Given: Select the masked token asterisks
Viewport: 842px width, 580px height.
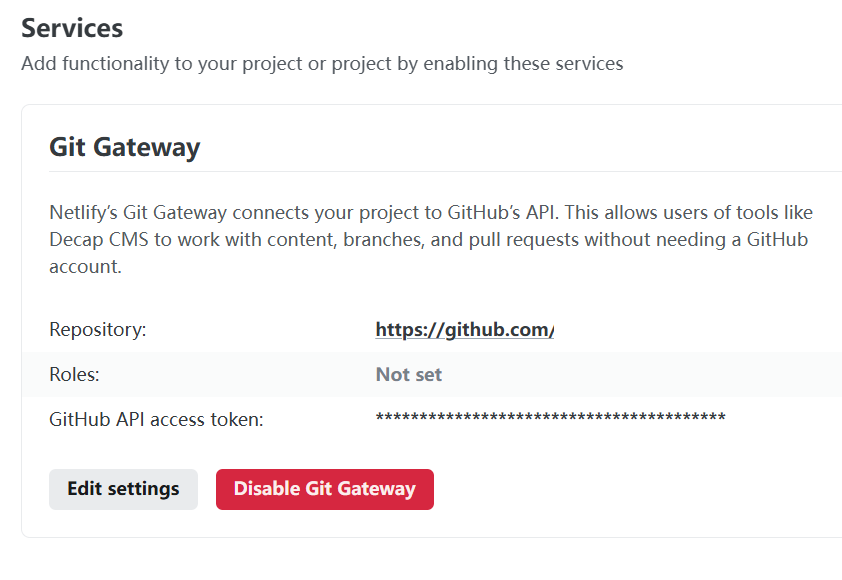Looking at the screenshot, I should pyautogui.click(x=548, y=420).
